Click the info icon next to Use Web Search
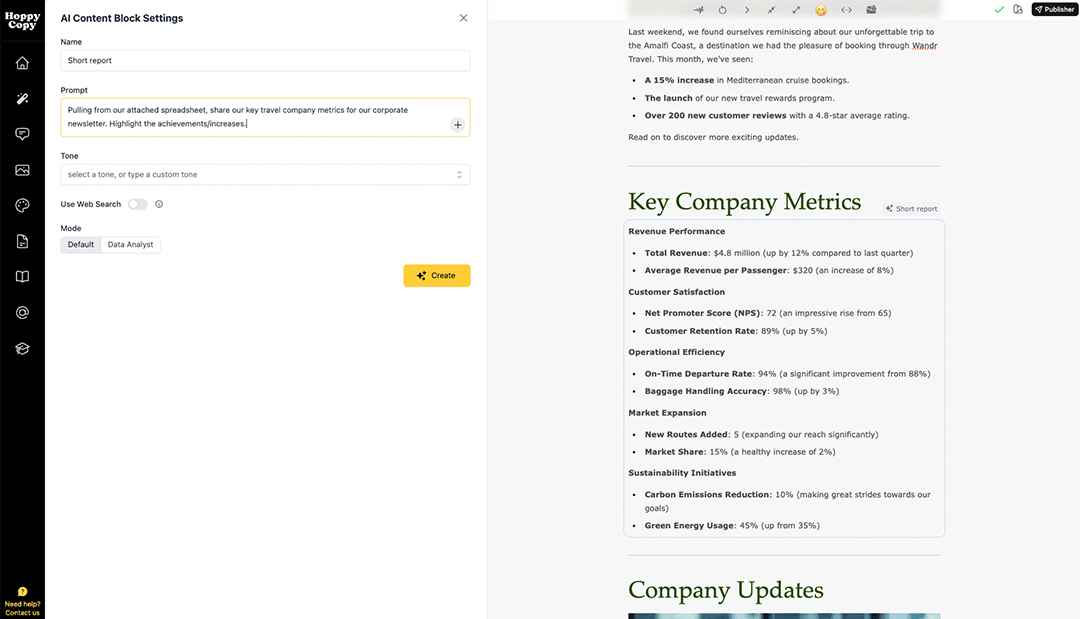Viewport: 1080px width, 619px height. point(159,204)
